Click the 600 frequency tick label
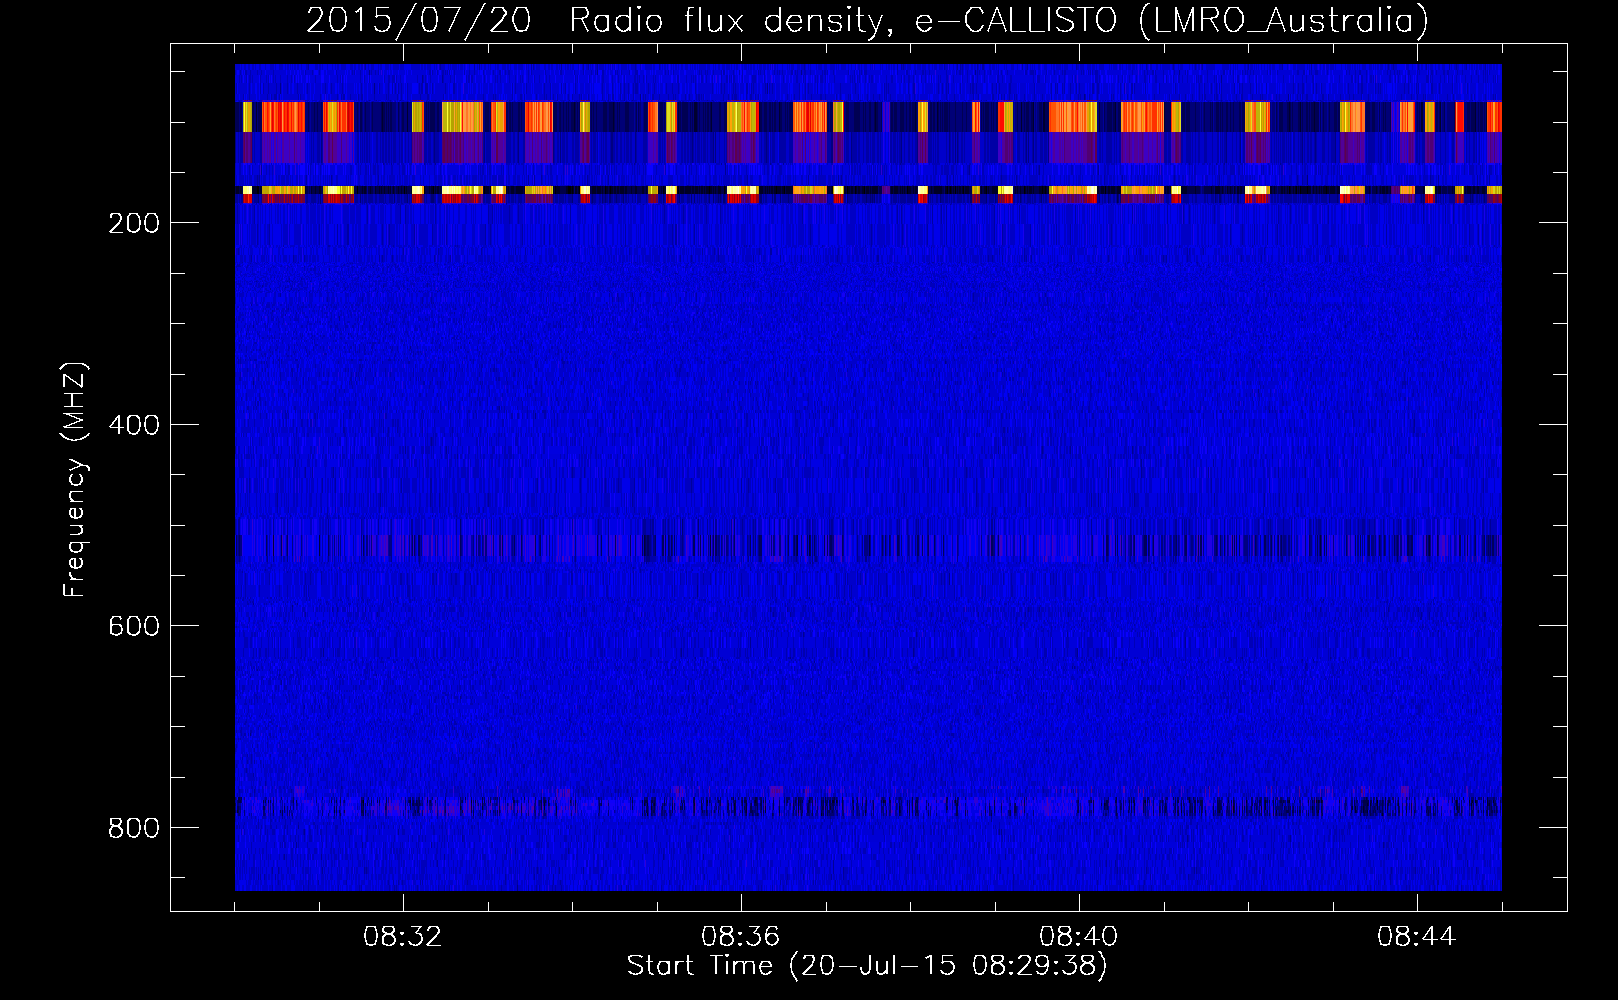This screenshot has width=1618, height=1000. pos(133,626)
